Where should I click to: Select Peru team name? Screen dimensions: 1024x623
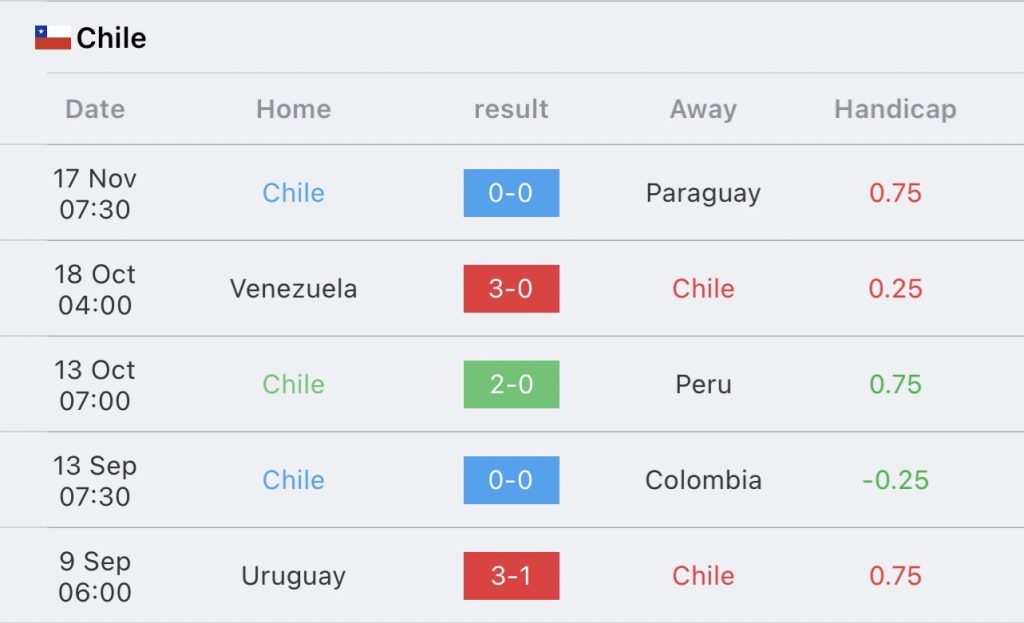click(x=703, y=384)
